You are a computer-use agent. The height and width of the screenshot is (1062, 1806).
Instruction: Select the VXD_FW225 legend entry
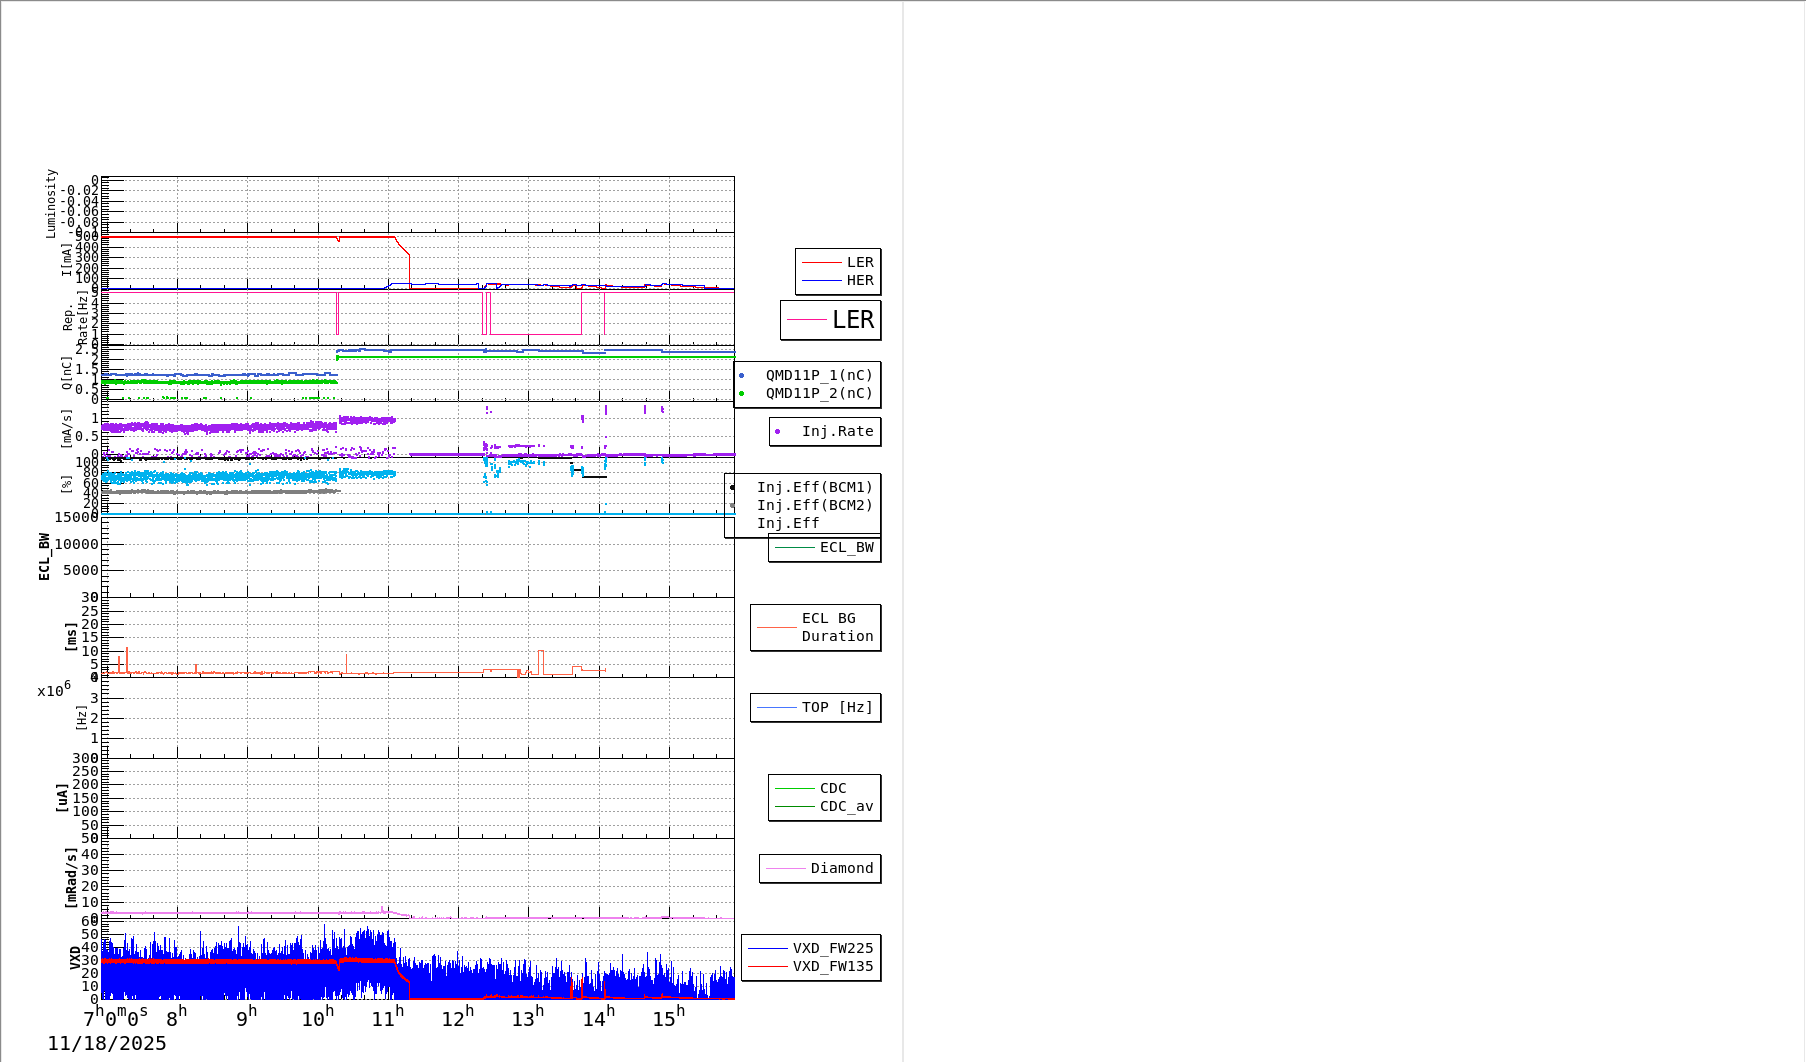832,949
